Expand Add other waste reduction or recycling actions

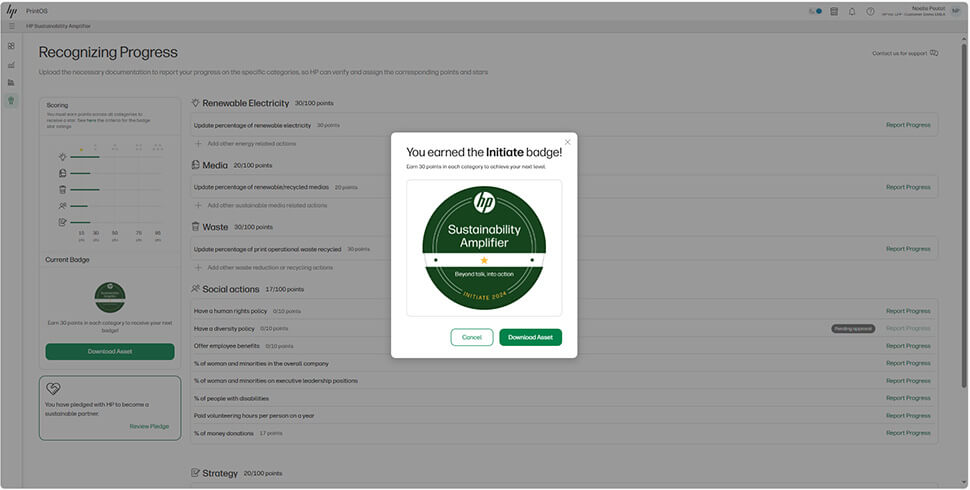tap(264, 268)
